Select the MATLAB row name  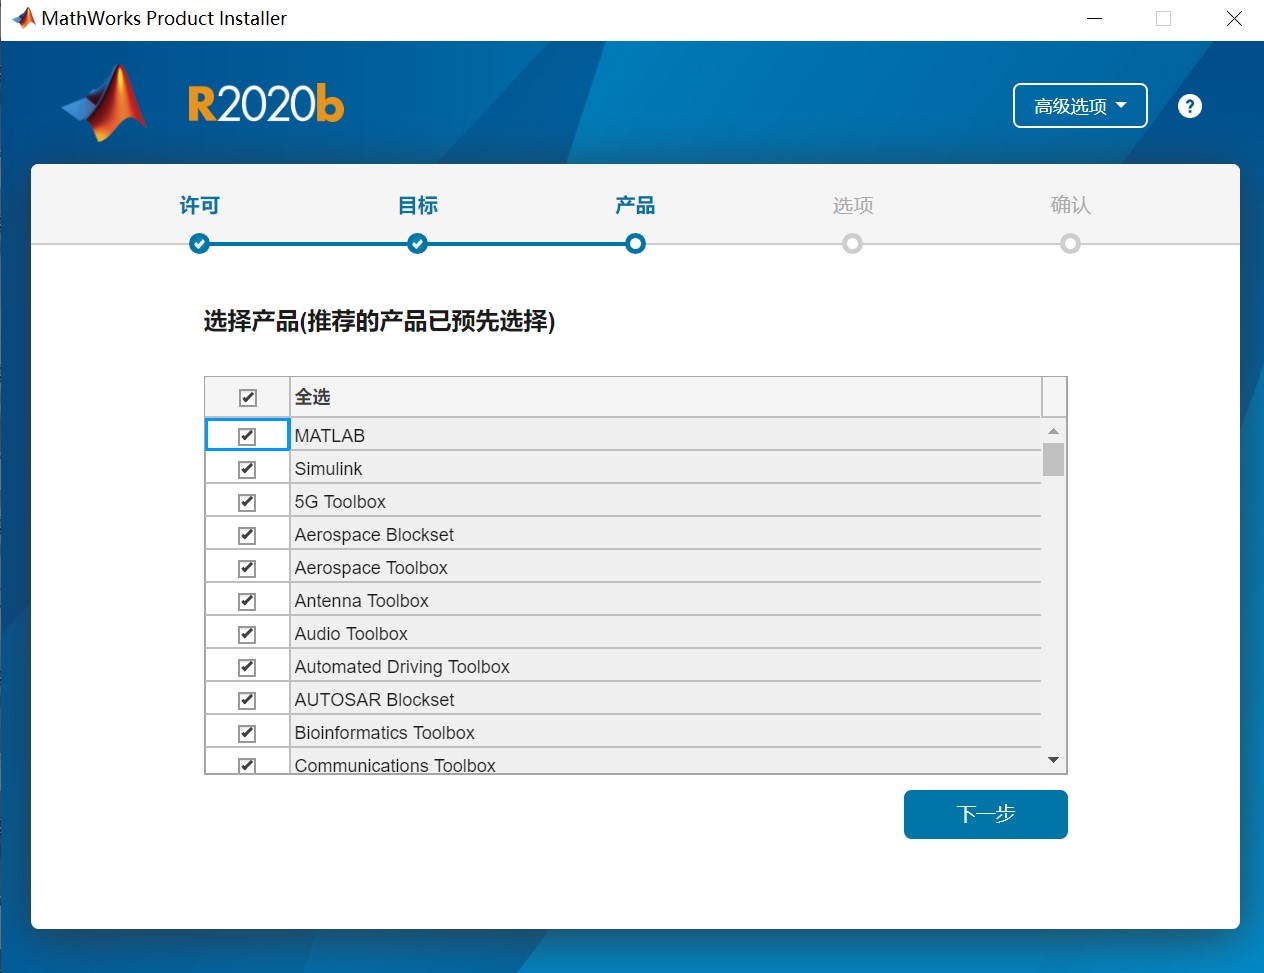[330, 436]
